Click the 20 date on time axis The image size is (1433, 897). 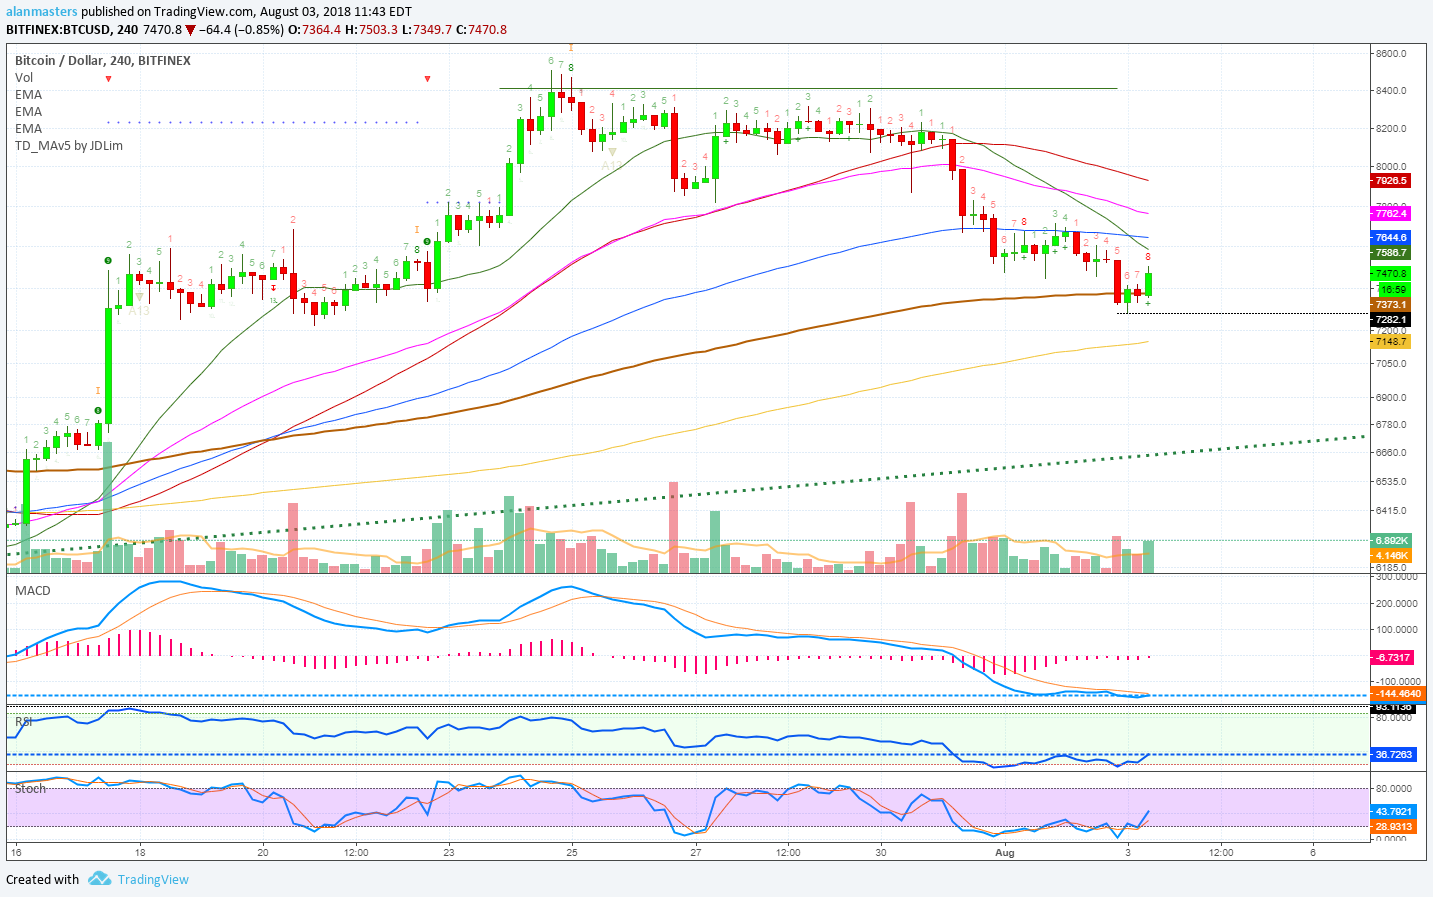[263, 853]
